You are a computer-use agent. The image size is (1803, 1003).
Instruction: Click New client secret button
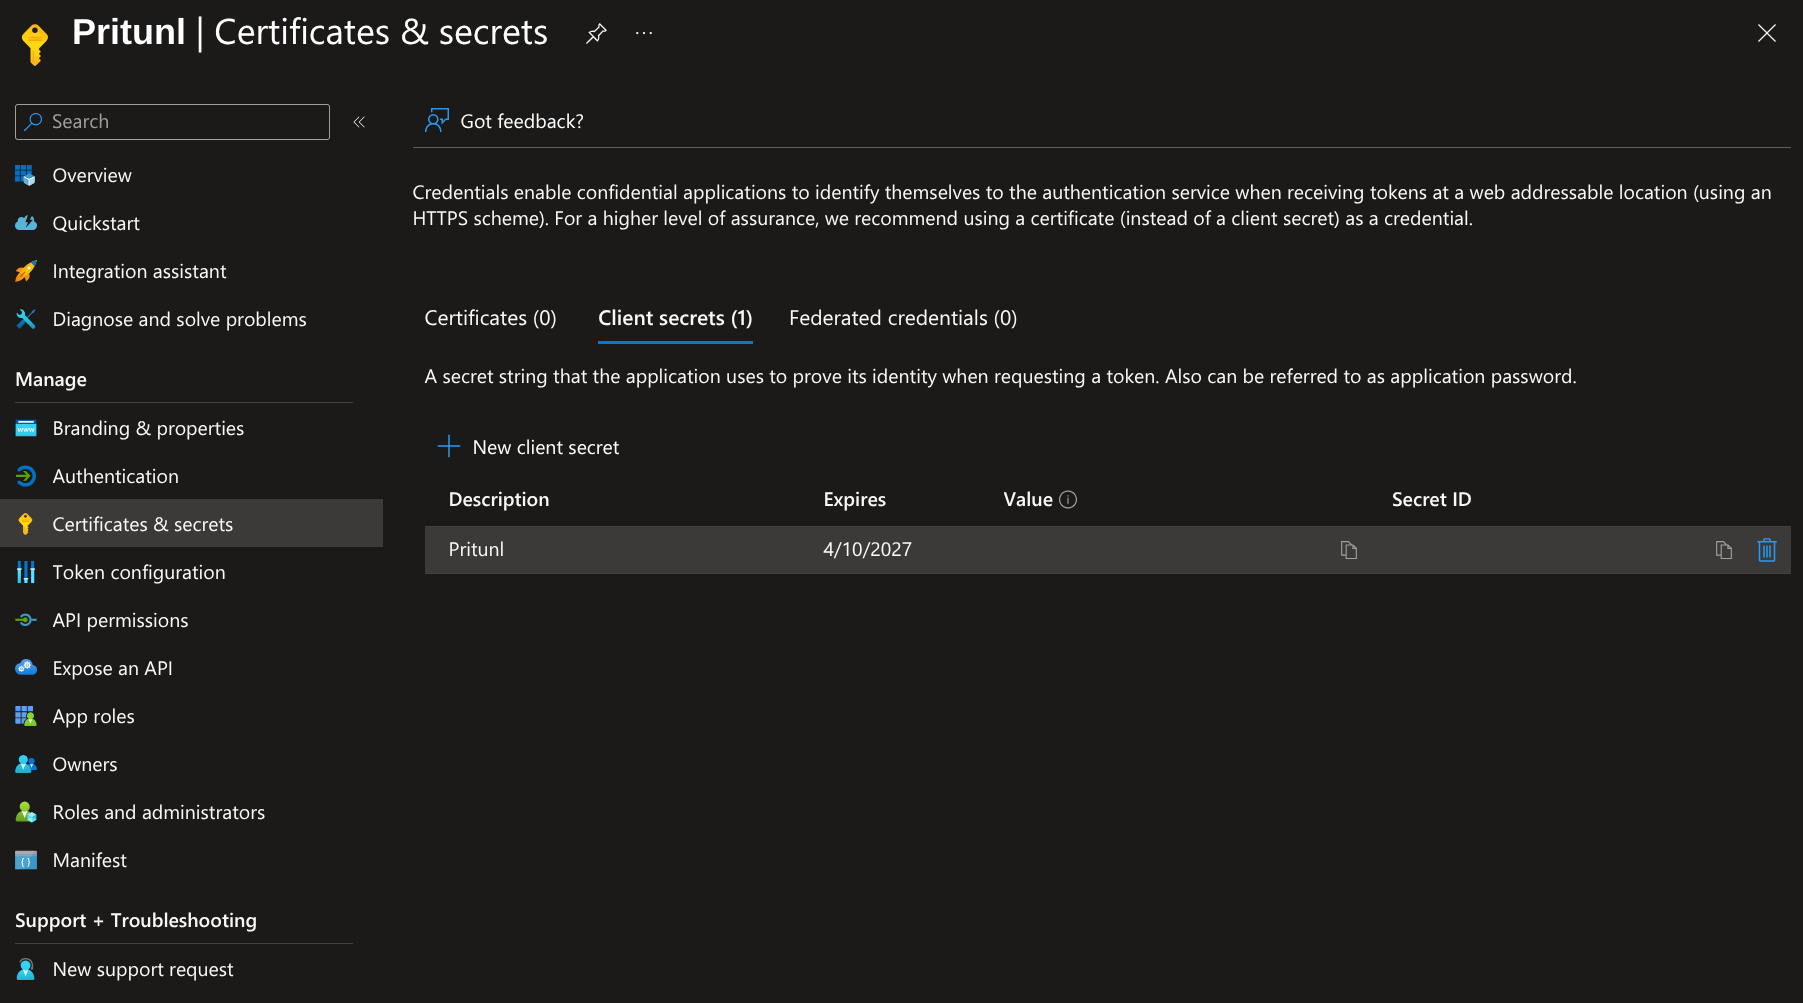click(529, 447)
